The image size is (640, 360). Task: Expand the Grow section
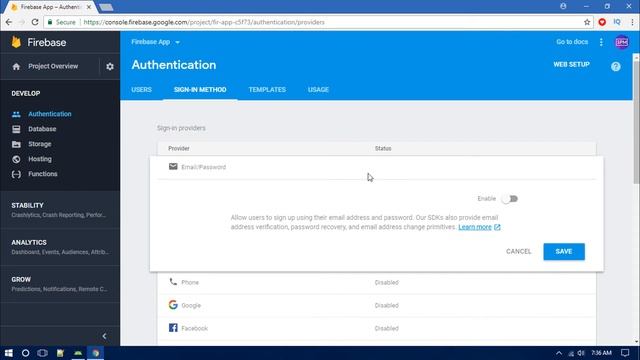(60, 284)
